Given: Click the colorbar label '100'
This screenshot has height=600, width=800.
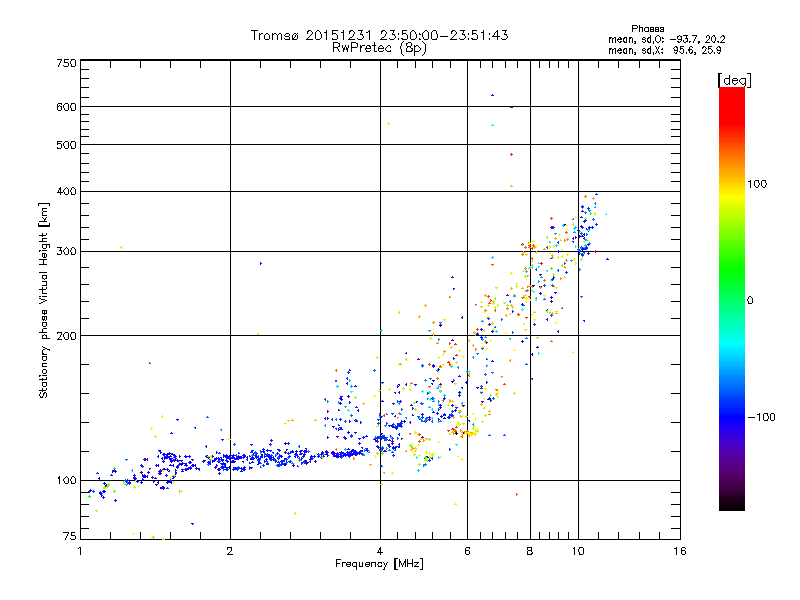Looking at the screenshot, I should (757, 184).
